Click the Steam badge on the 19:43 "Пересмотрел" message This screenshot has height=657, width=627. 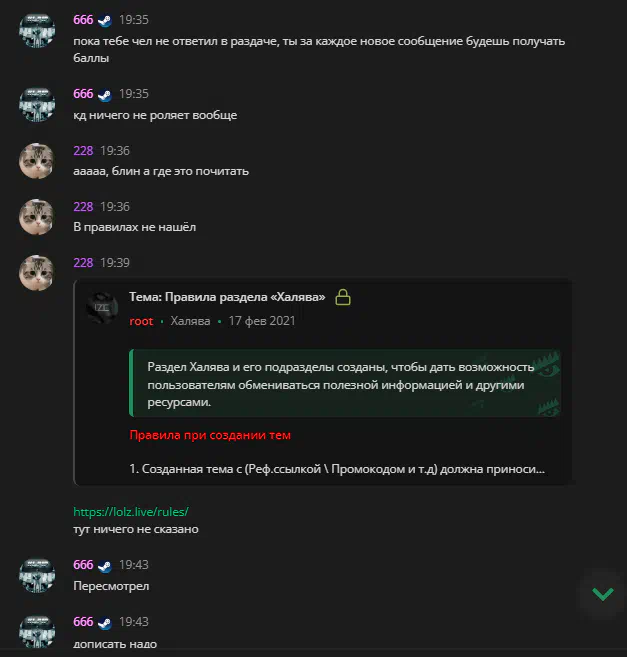point(105,566)
